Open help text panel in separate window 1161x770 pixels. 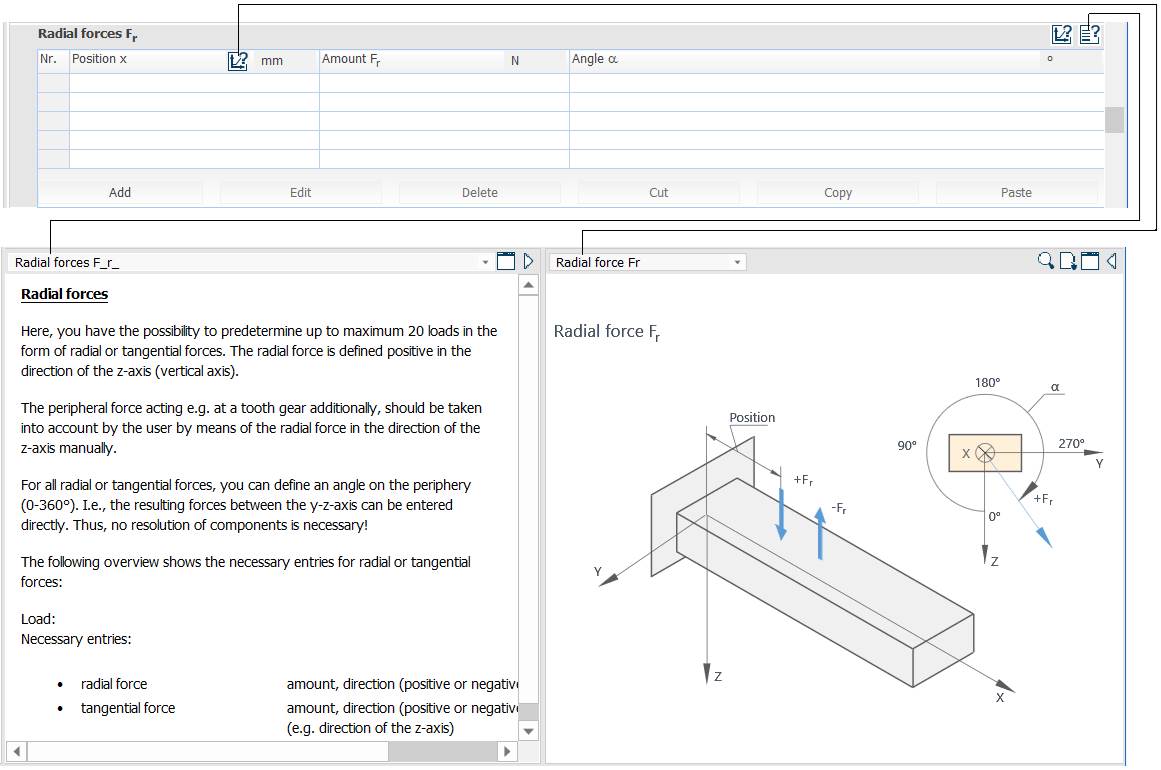point(506,261)
